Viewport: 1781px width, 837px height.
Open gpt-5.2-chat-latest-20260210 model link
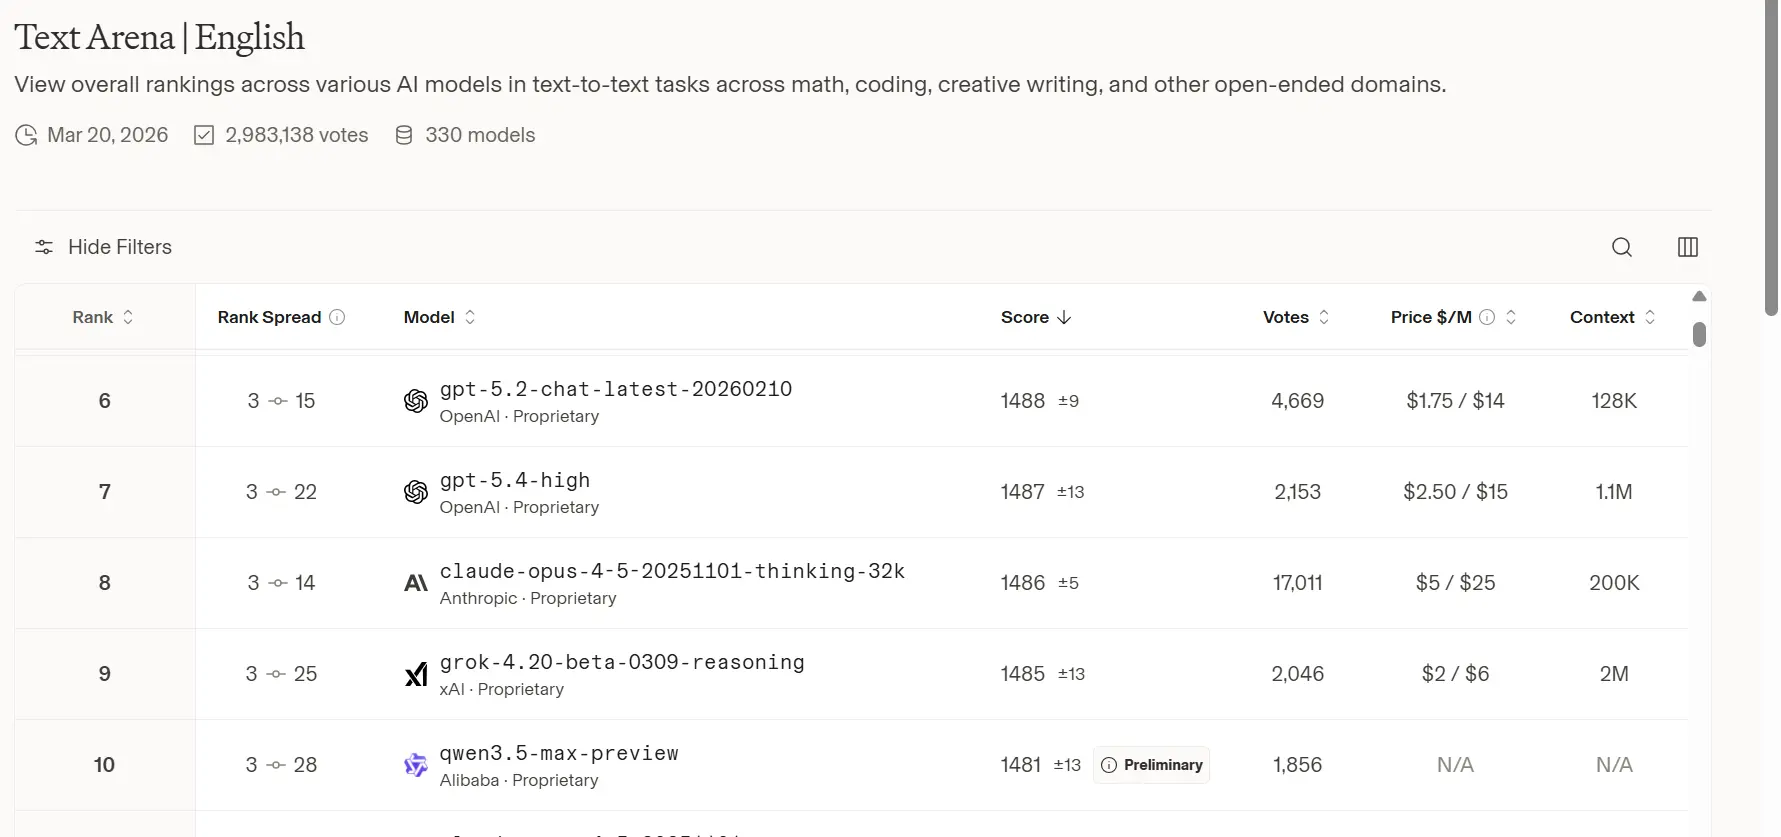(x=615, y=389)
